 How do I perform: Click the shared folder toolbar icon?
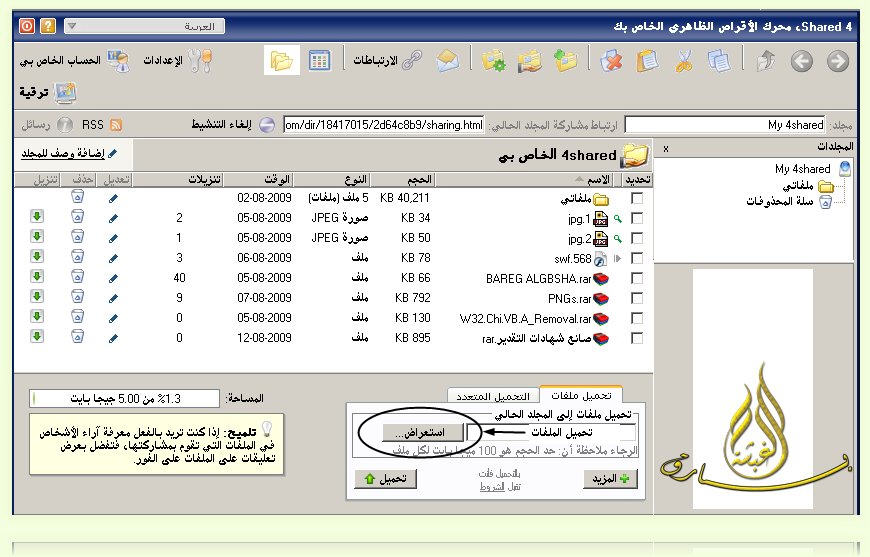(x=530, y=60)
